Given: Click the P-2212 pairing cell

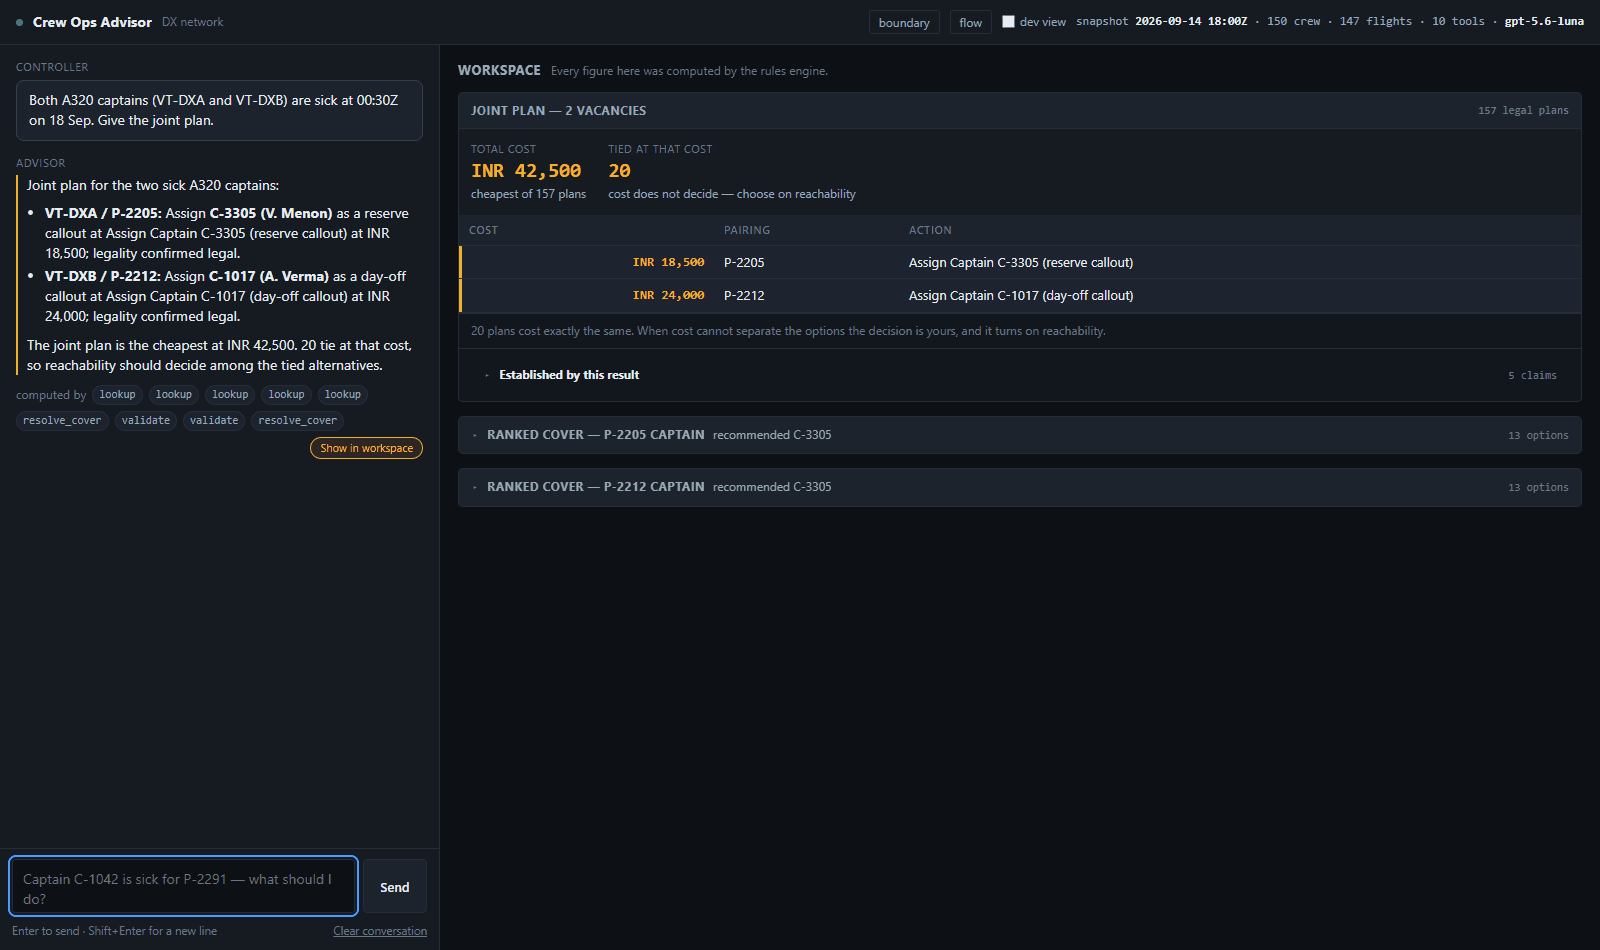Looking at the screenshot, I should (x=744, y=296).
